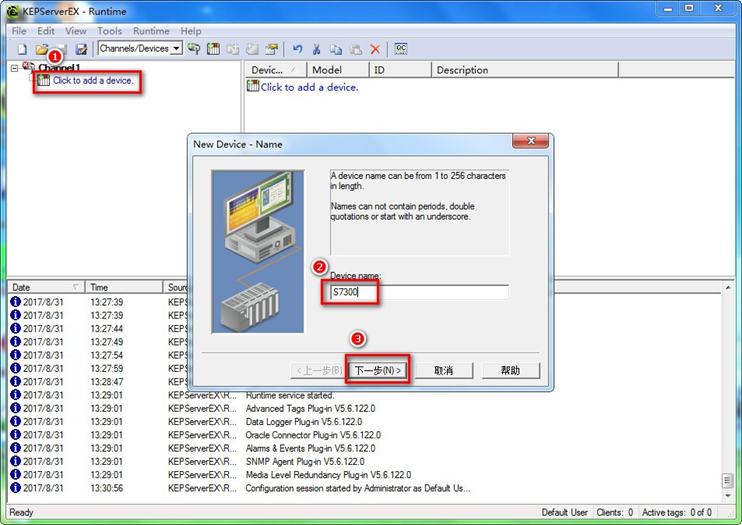
Task: Click the event log scrollbar thumb
Action: pyautogui.click(x=728, y=481)
